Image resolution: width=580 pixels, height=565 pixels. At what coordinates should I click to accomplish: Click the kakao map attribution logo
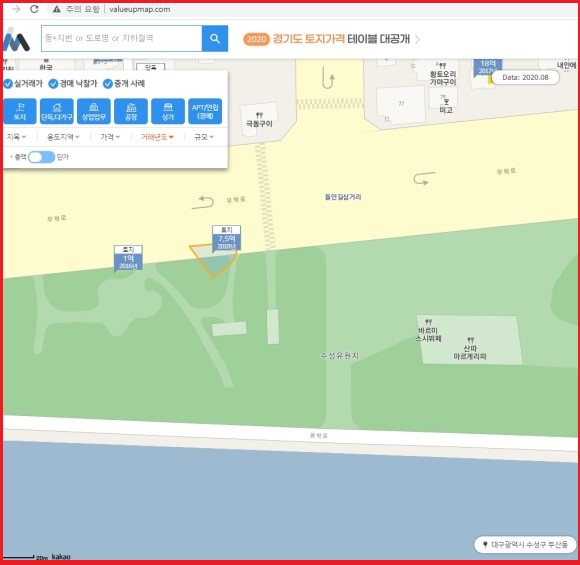pos(61,556)
